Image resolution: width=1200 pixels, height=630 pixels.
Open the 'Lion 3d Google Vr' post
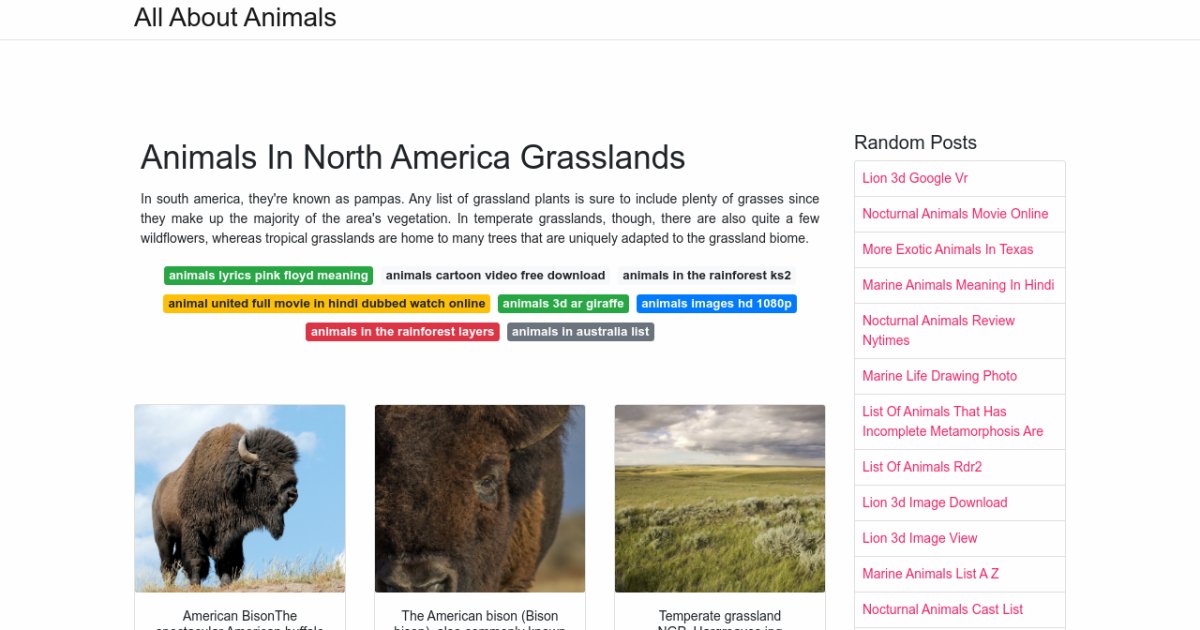tap(915, 178)
